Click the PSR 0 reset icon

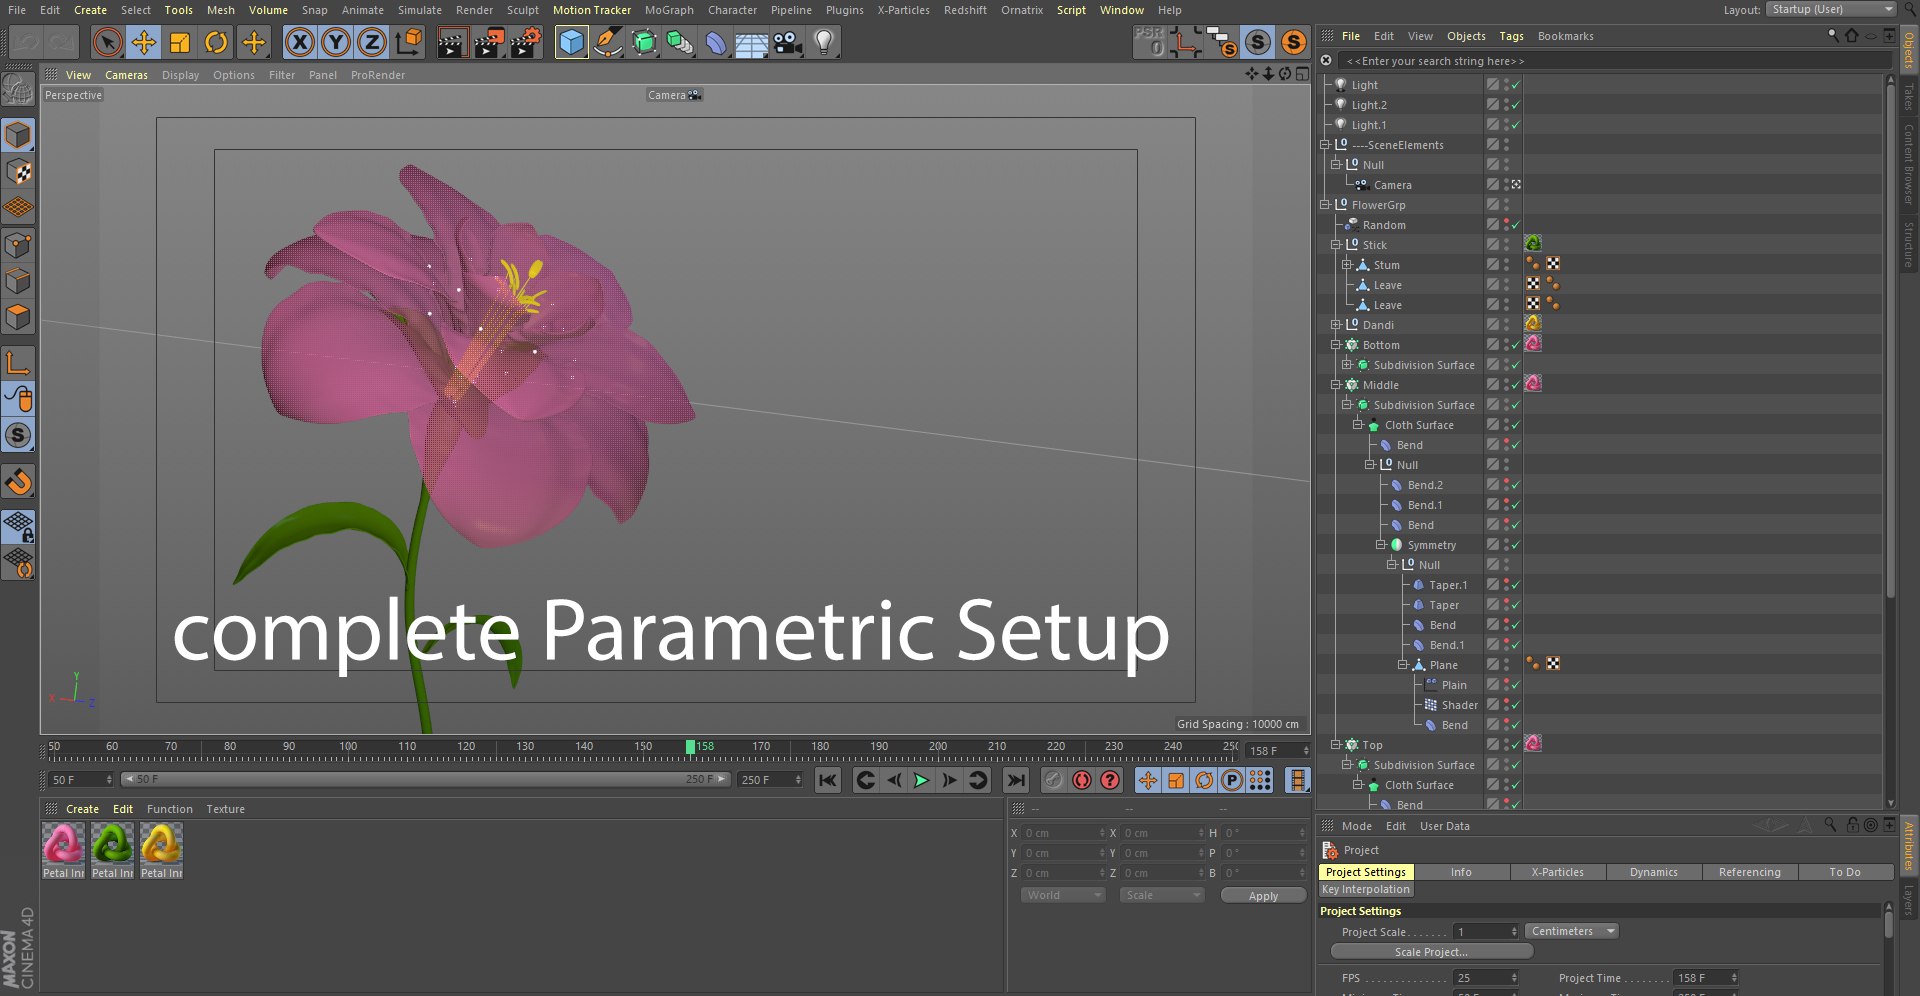click(1150, 42)
